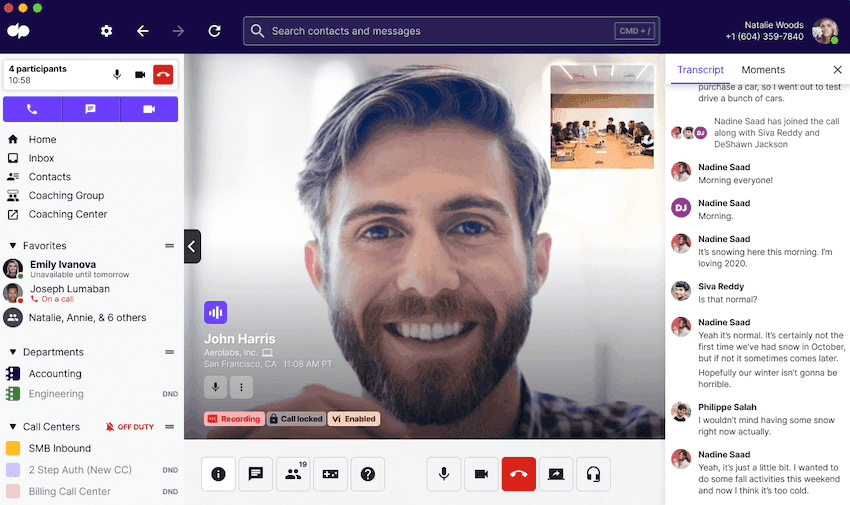Click the Dialpad logo
The width and height of the screenshot is (850, 505).
point(18,31)
